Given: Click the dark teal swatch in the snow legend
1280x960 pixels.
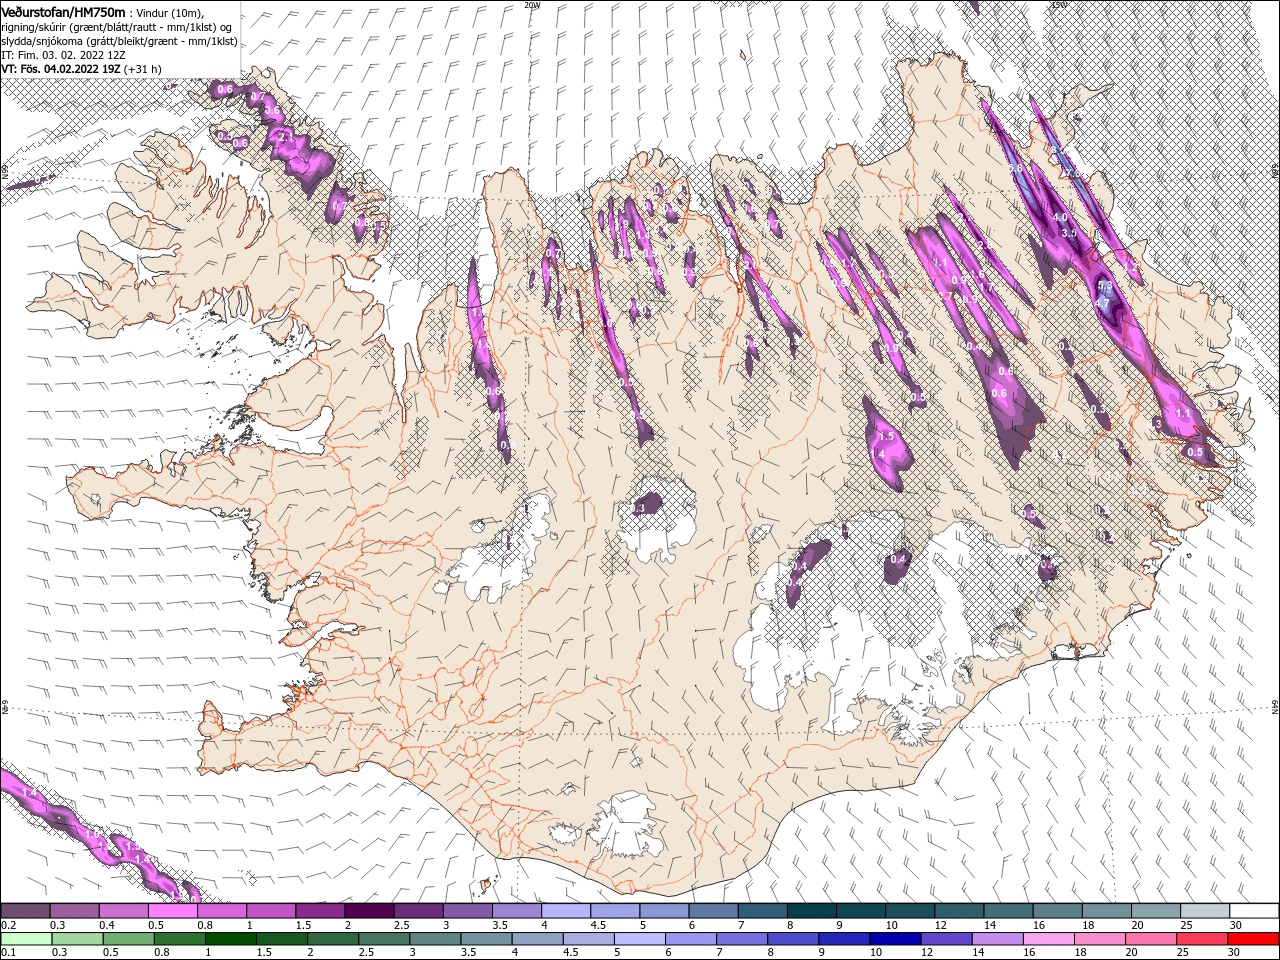Looking at the screenshot, I should coord(812,911).
